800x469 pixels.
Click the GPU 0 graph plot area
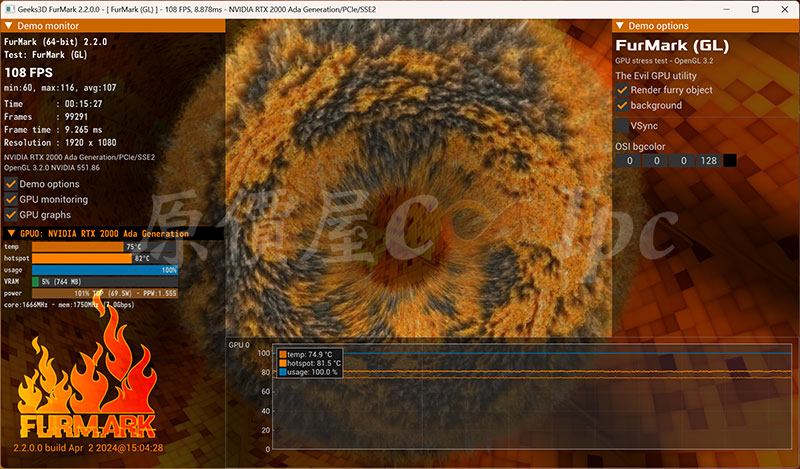(x=532, y=397)
